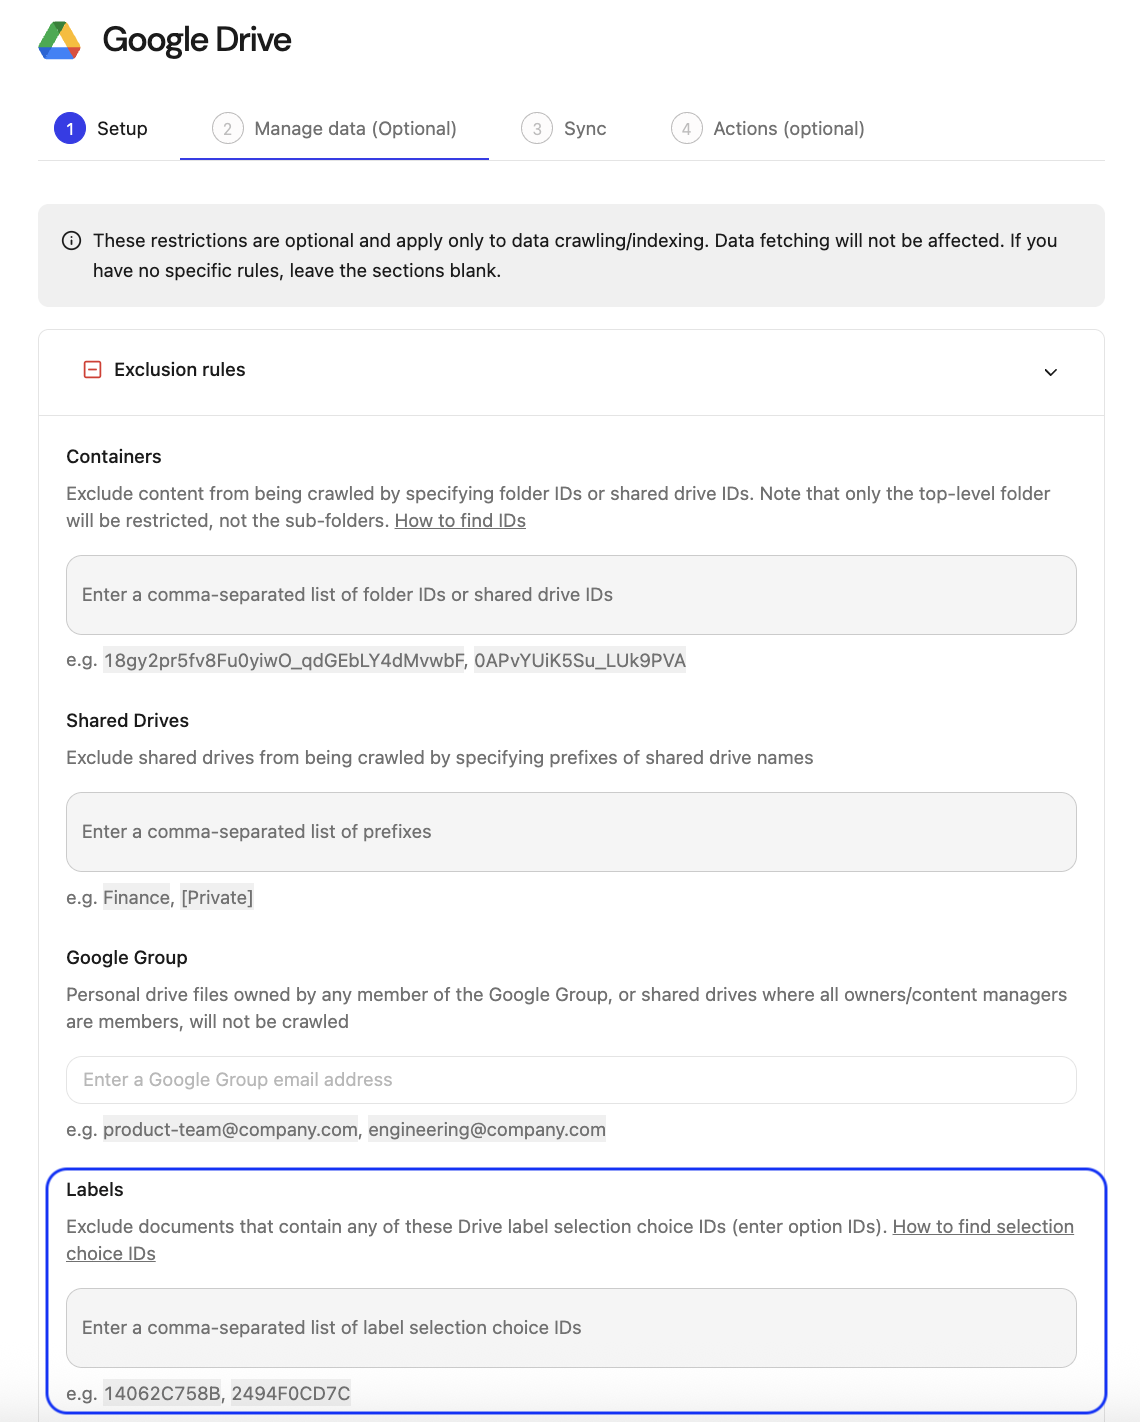This screenshot has width=1140, height=1422.
Task: Click the red minus icon beside Exclusion rules
Action: click(x=92, y=370)
